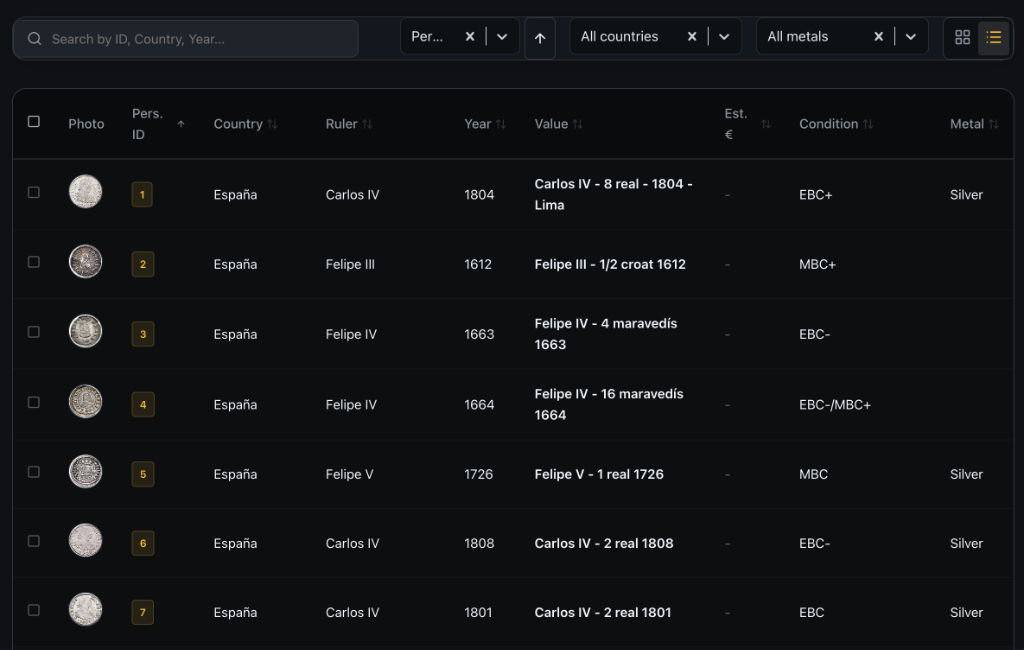Clear the Pers. sort selection
This screenshot has width=1024, height=650.
point(470,37)
